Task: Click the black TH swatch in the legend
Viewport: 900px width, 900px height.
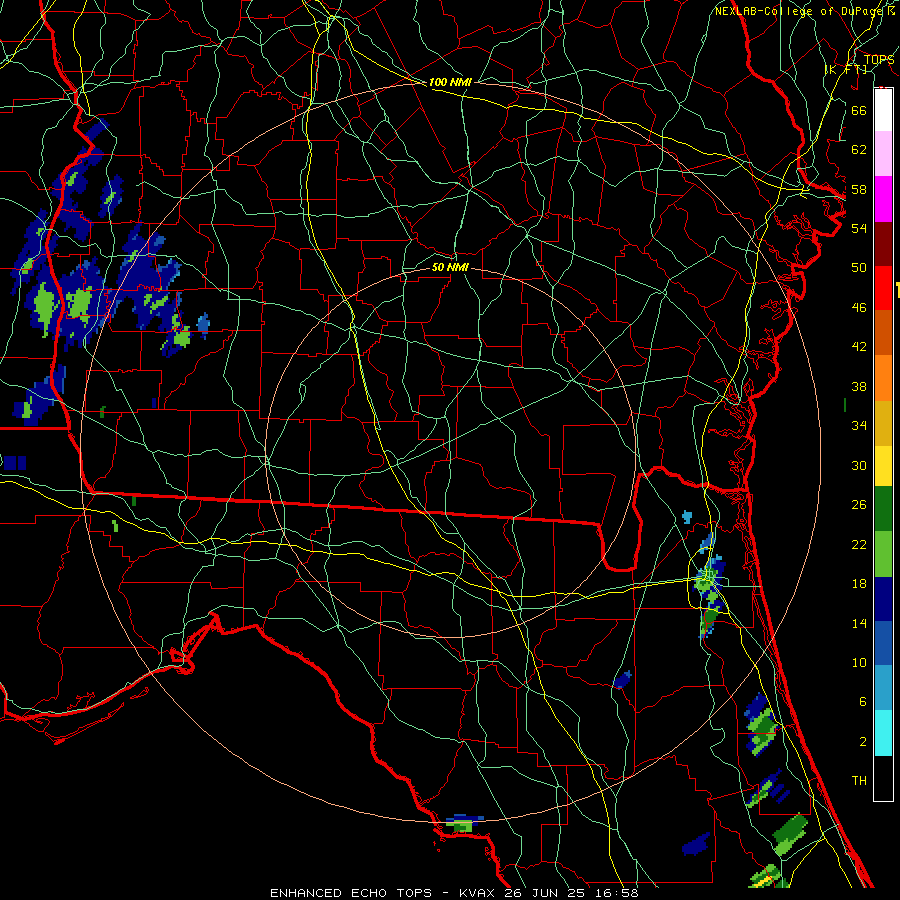Action: pos(883,778)
